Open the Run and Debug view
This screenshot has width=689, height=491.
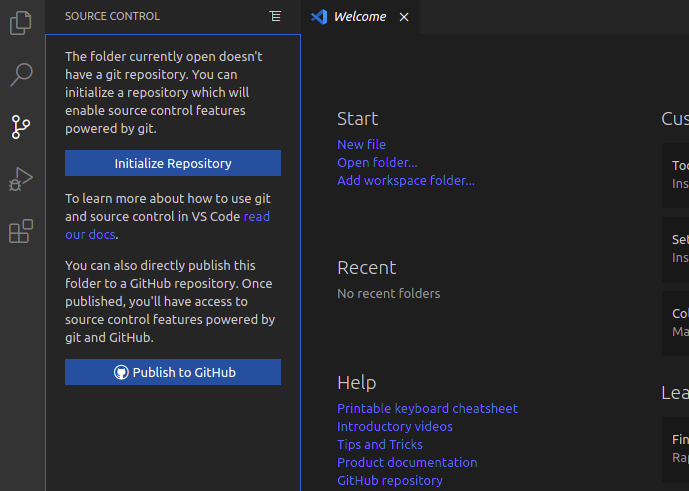tap(21, 179)
